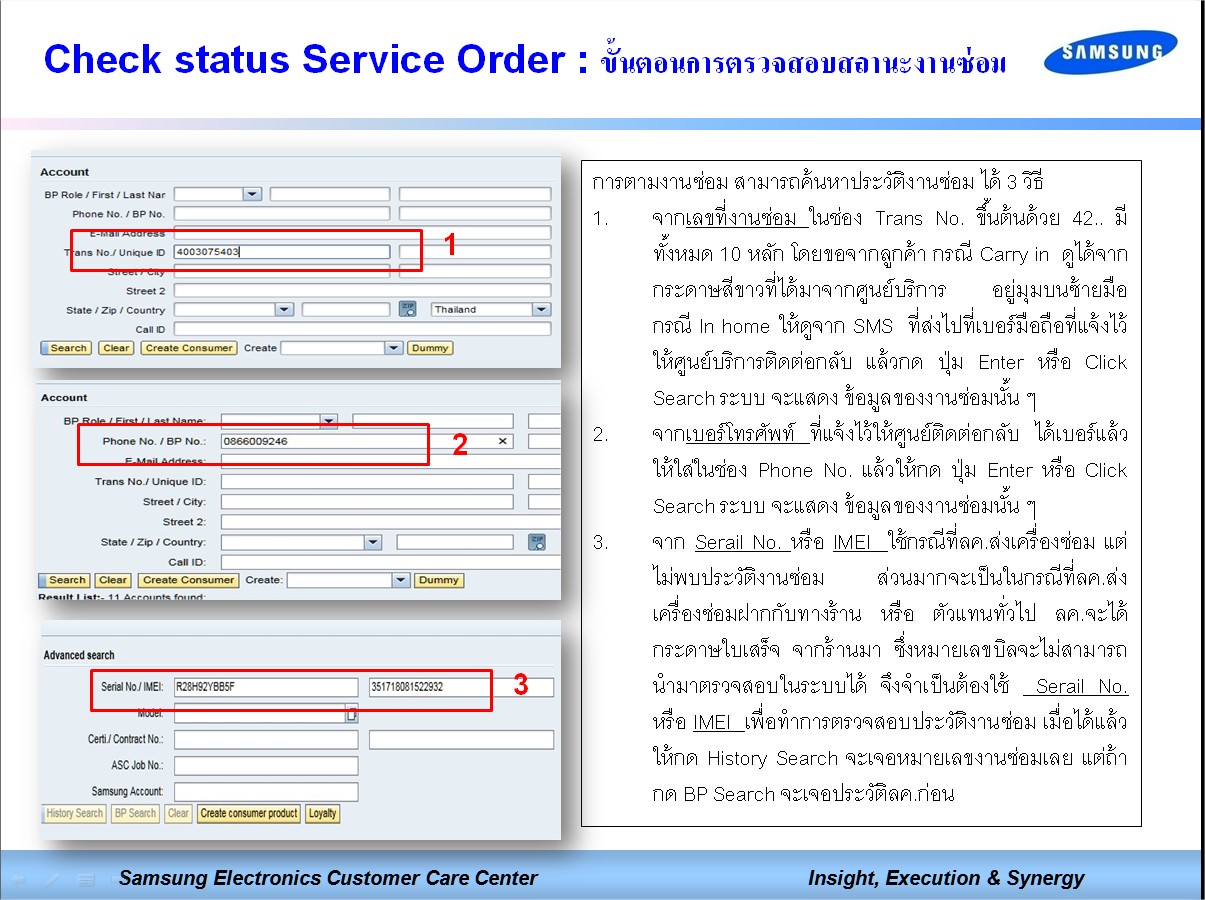Image resolution: width=1205 pixels, height=900 pixels.
Task: Click the "Result List:- 11 Accounts found" text
Action: point(121,598)
